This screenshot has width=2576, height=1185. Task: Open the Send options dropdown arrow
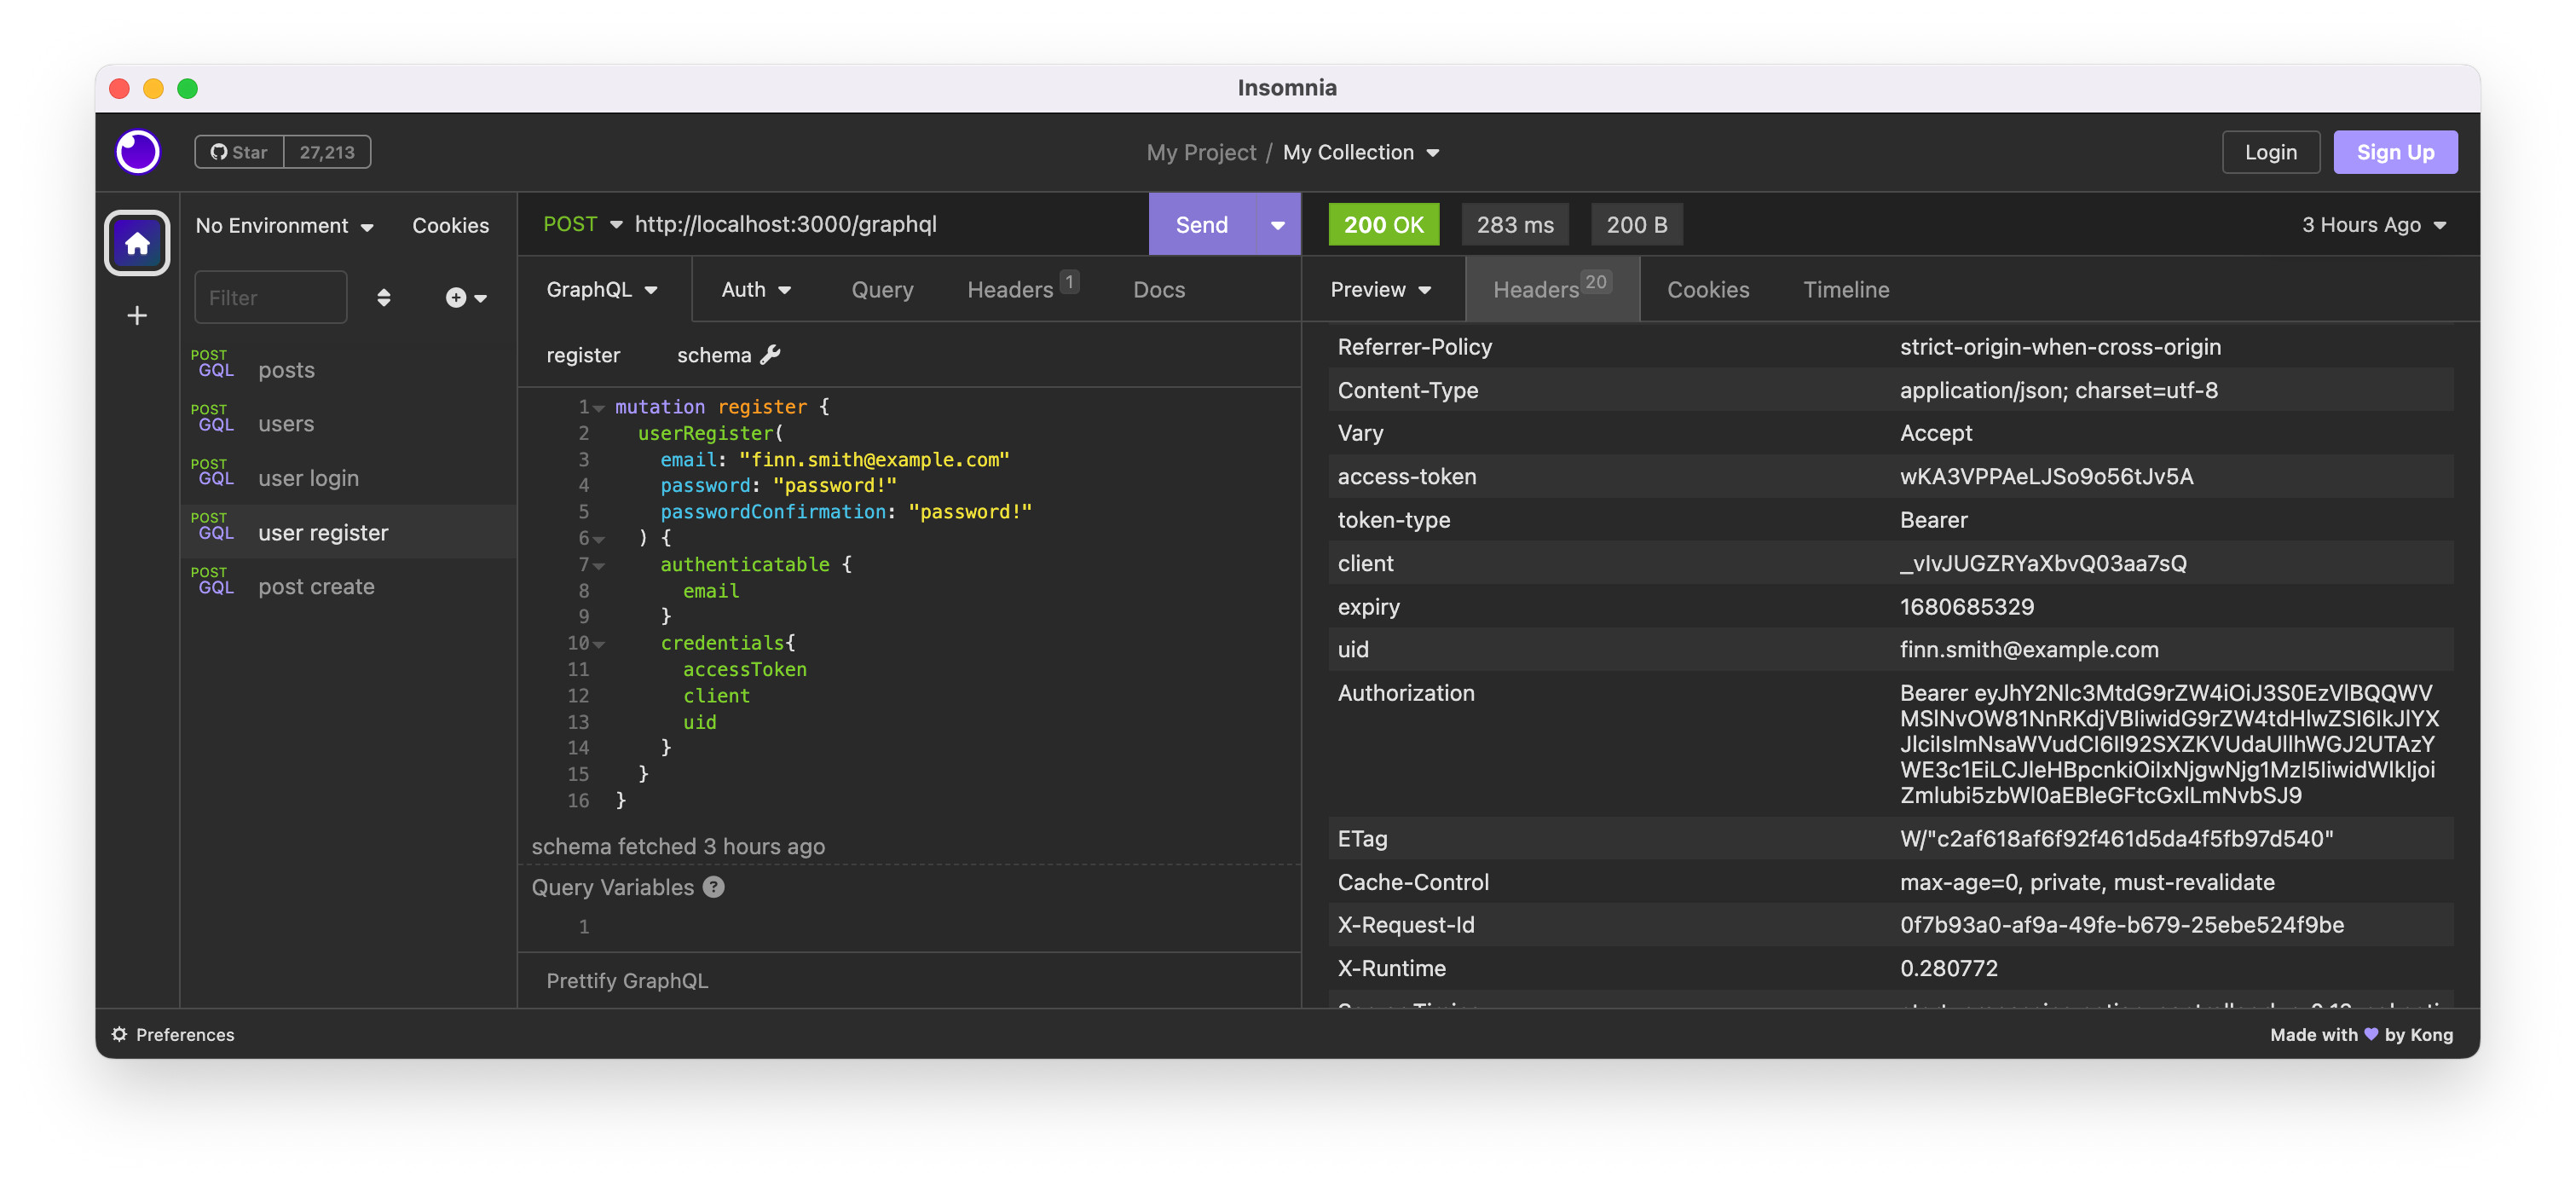coord(1277,224)
